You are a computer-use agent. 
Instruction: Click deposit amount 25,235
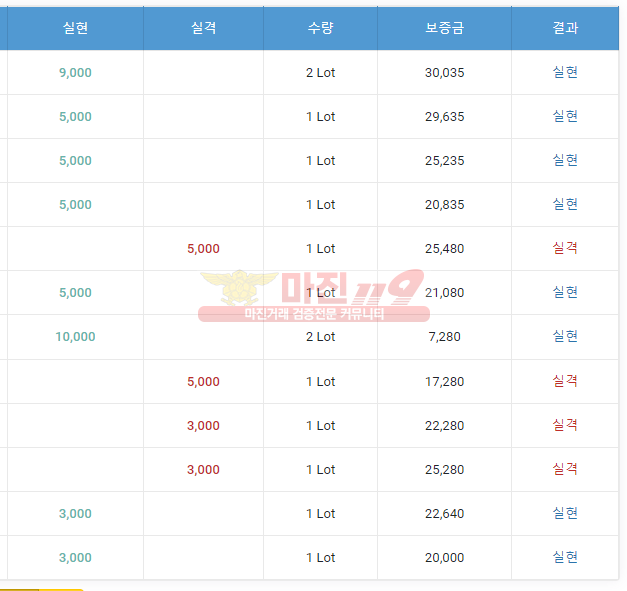(444, 160)
